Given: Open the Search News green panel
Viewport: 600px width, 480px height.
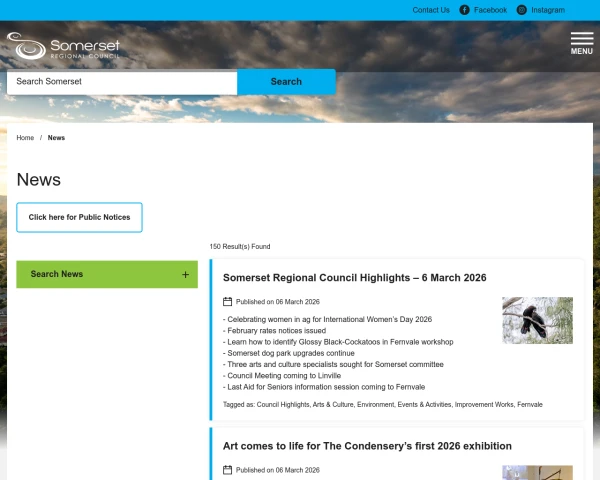Looking at the screenshot, I should 107,274.
